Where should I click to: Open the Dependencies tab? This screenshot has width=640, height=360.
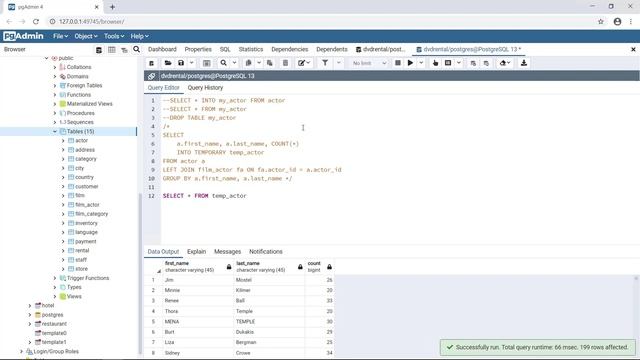coord(290,49)
